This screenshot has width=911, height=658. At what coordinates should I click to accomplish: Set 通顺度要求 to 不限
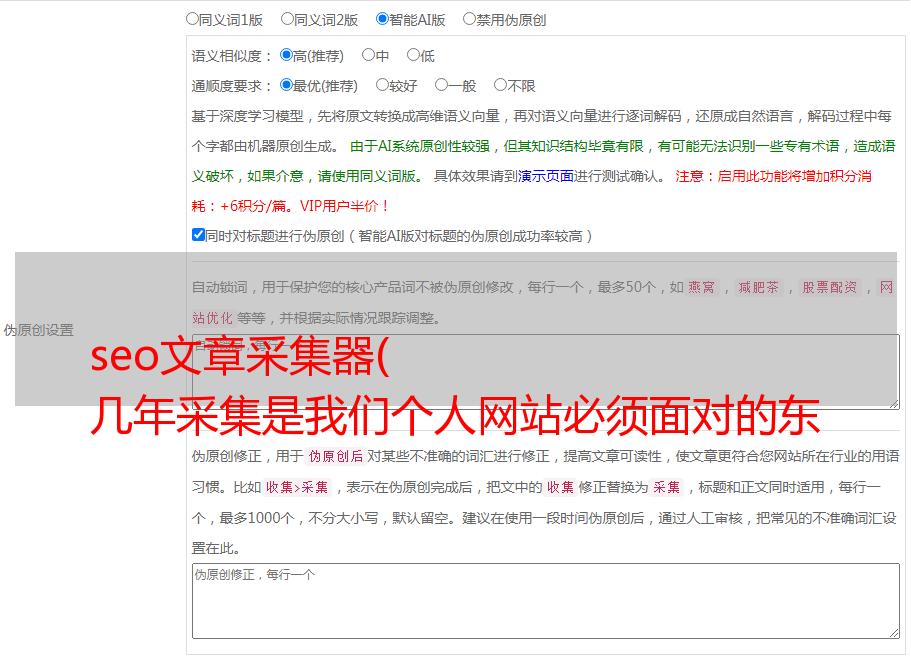coord(500,85)
